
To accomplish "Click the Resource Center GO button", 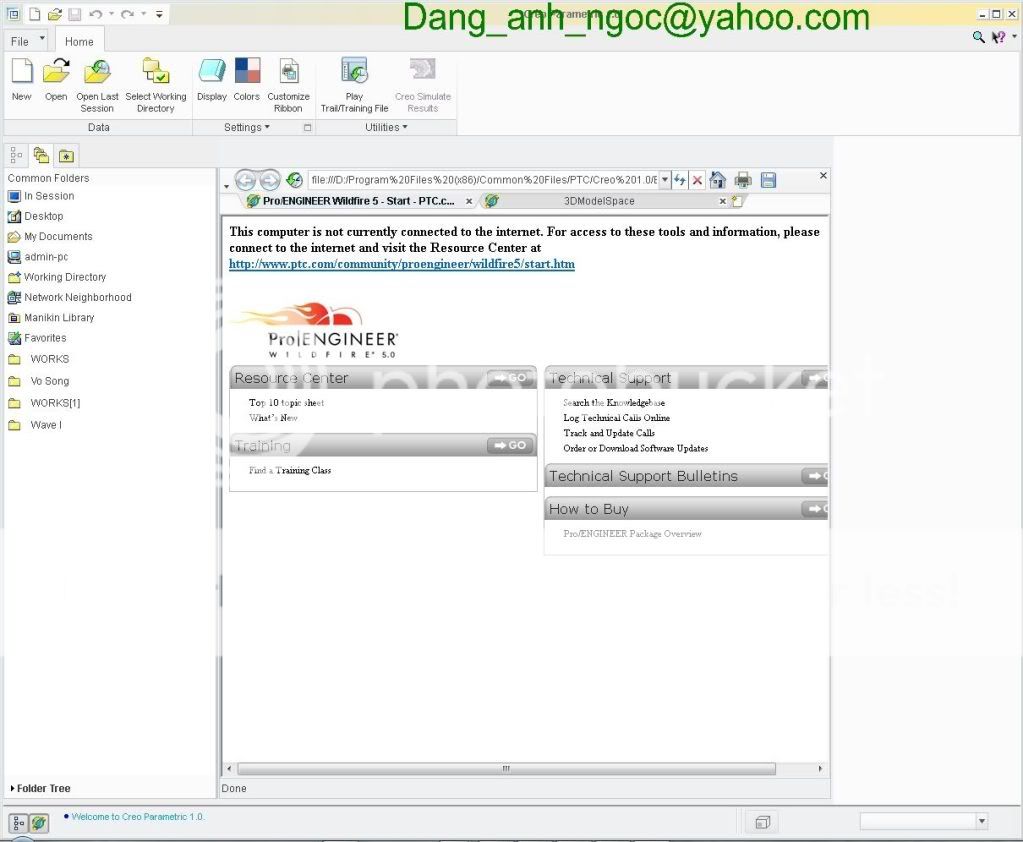I will [512, 378].
